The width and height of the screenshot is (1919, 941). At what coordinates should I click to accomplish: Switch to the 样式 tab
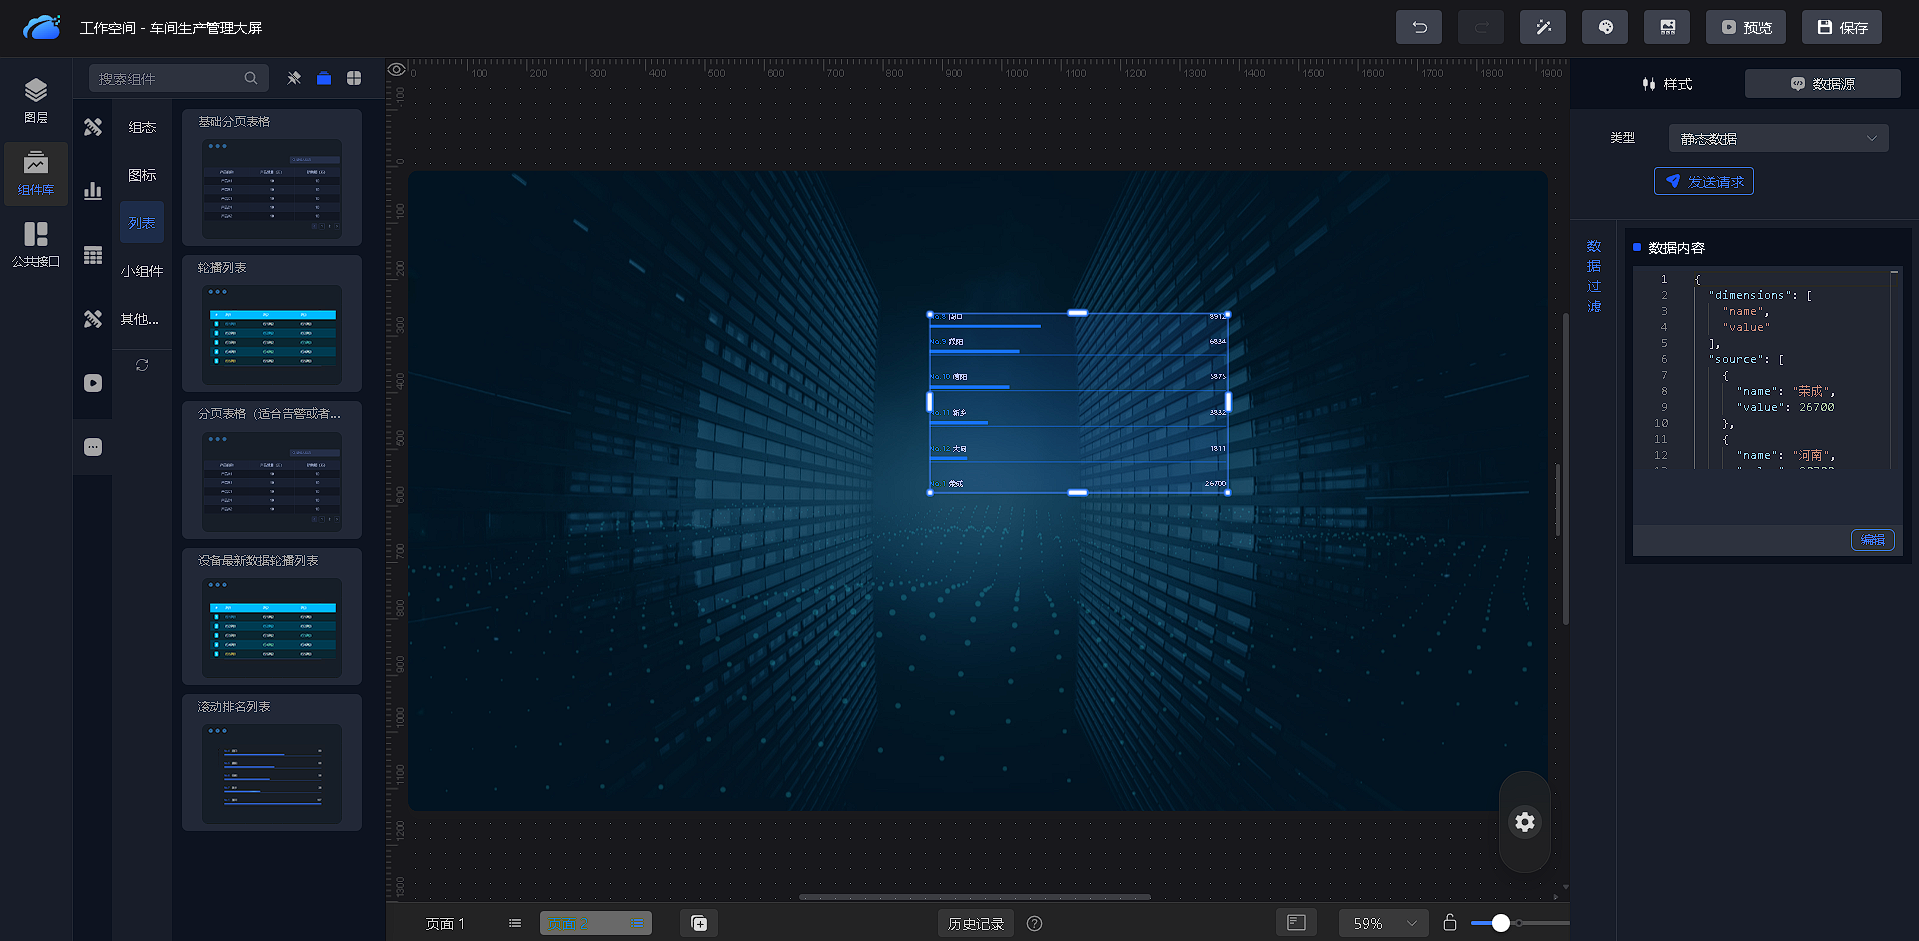pyautogui.click(x=1667, y=84)
